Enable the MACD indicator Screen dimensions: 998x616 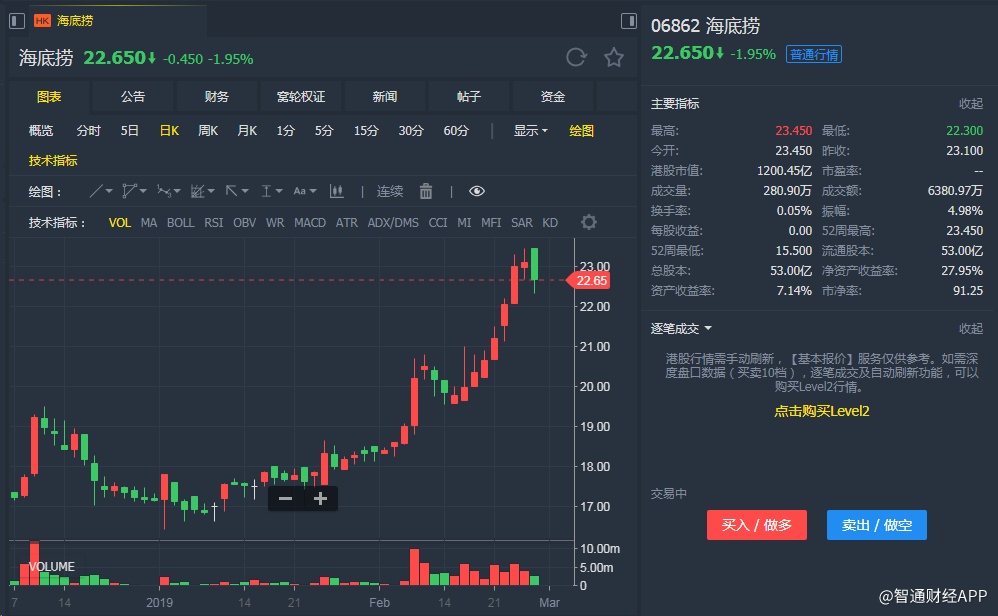pyautogui.click(x=310, y=223)
